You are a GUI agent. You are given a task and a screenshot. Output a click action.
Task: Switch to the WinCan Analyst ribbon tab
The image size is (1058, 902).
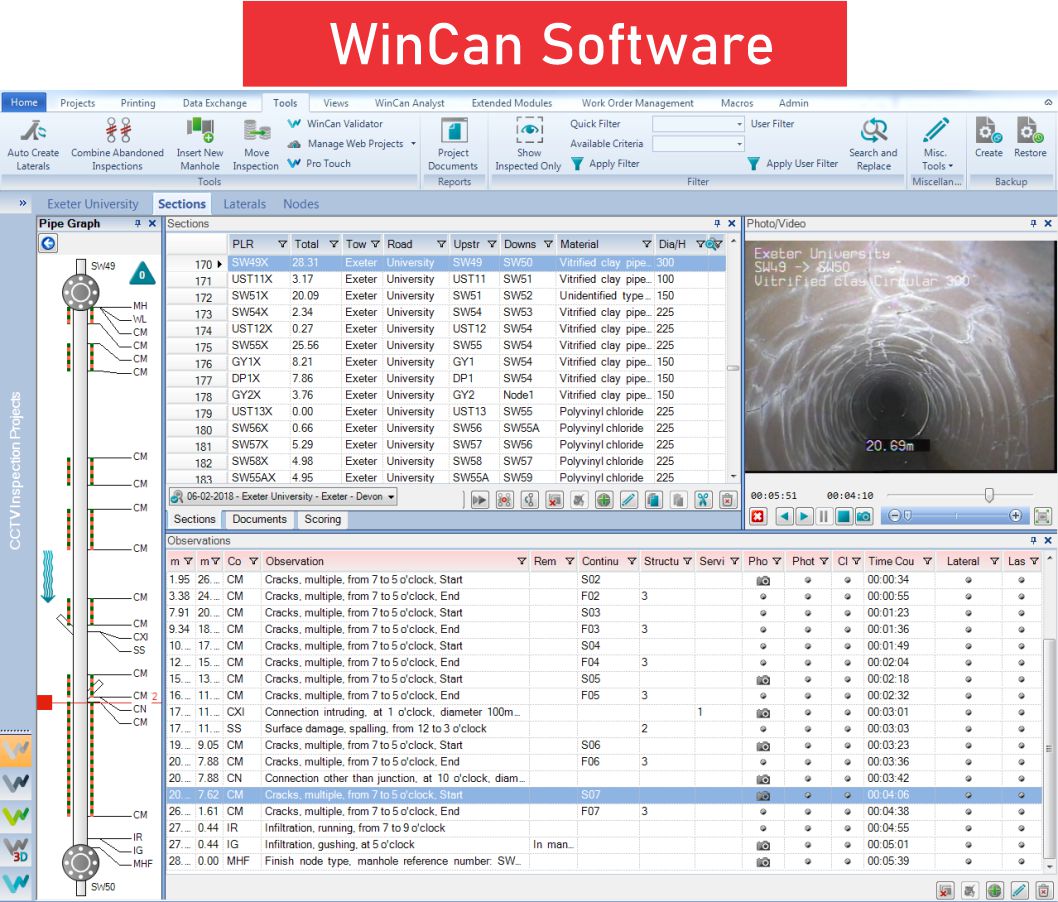[x=410, y=103]
